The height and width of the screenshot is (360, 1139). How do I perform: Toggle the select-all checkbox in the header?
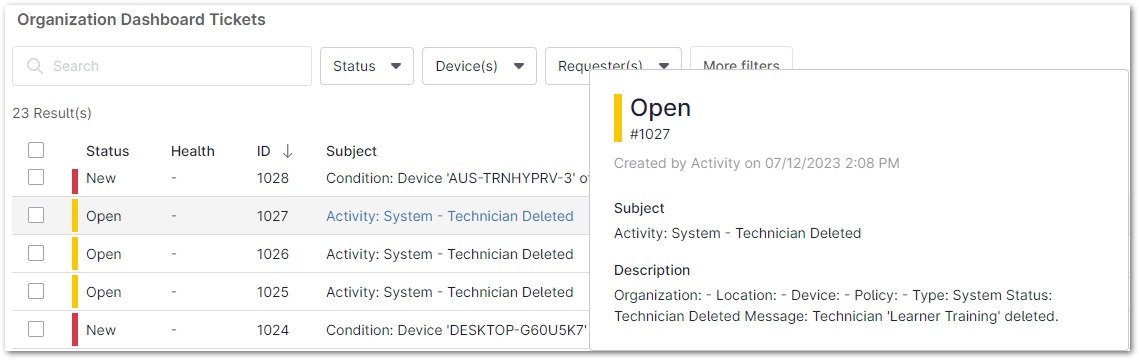pyautogui.click(x=36, y=150)
